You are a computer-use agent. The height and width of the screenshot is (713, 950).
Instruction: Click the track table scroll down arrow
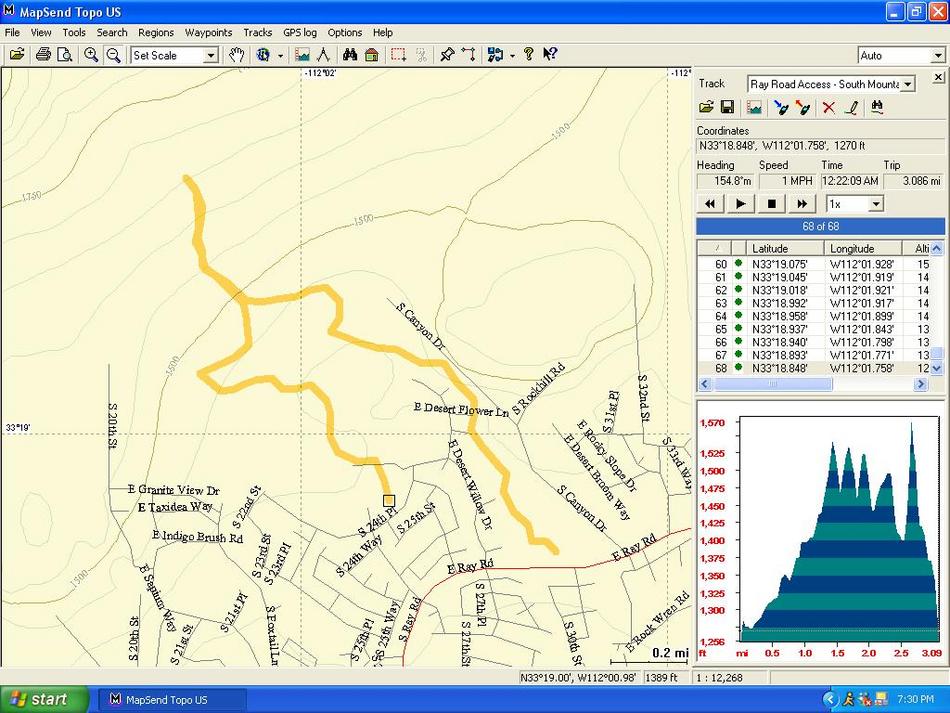pyautogui.click(x=937, y=368)
